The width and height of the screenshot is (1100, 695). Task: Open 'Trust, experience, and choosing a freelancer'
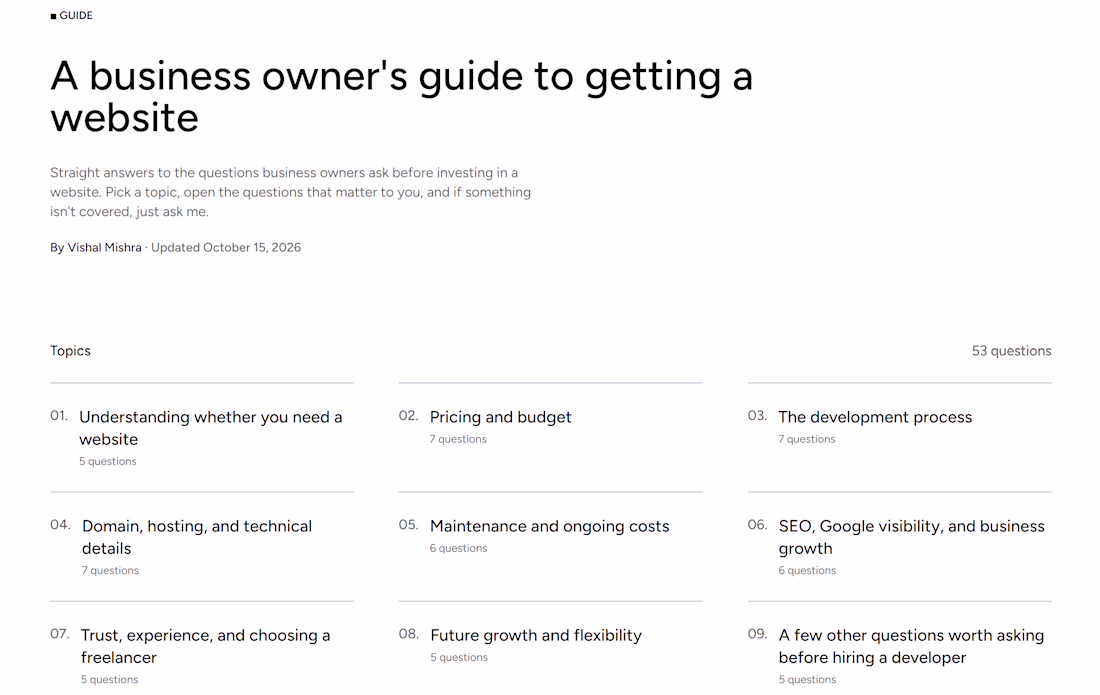(206, 646)
